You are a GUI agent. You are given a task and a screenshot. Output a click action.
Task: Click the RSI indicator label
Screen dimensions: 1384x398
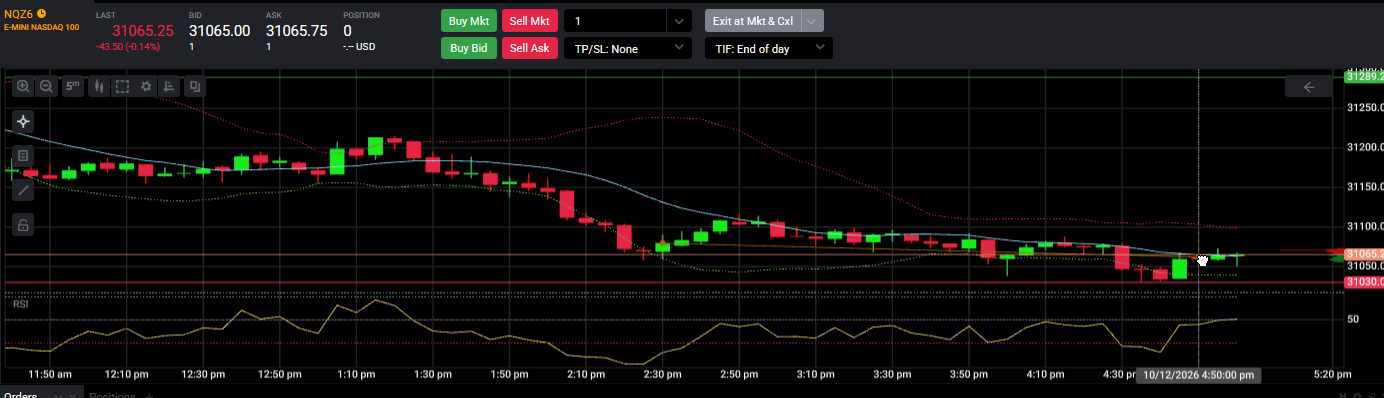pyautogui.click(x=20, y=304)
